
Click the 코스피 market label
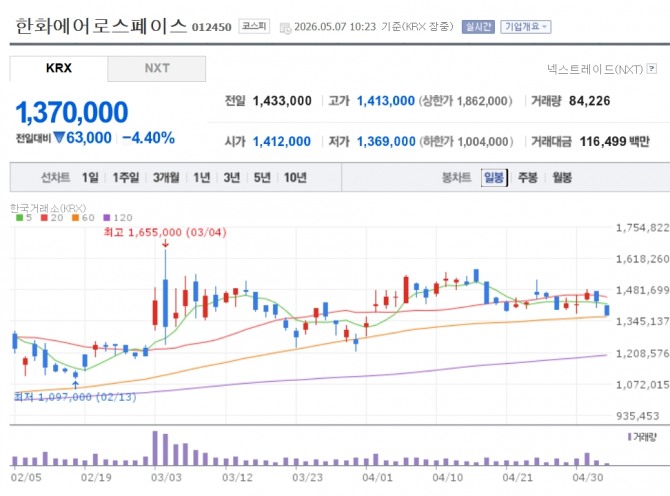(x=254, y=26)
